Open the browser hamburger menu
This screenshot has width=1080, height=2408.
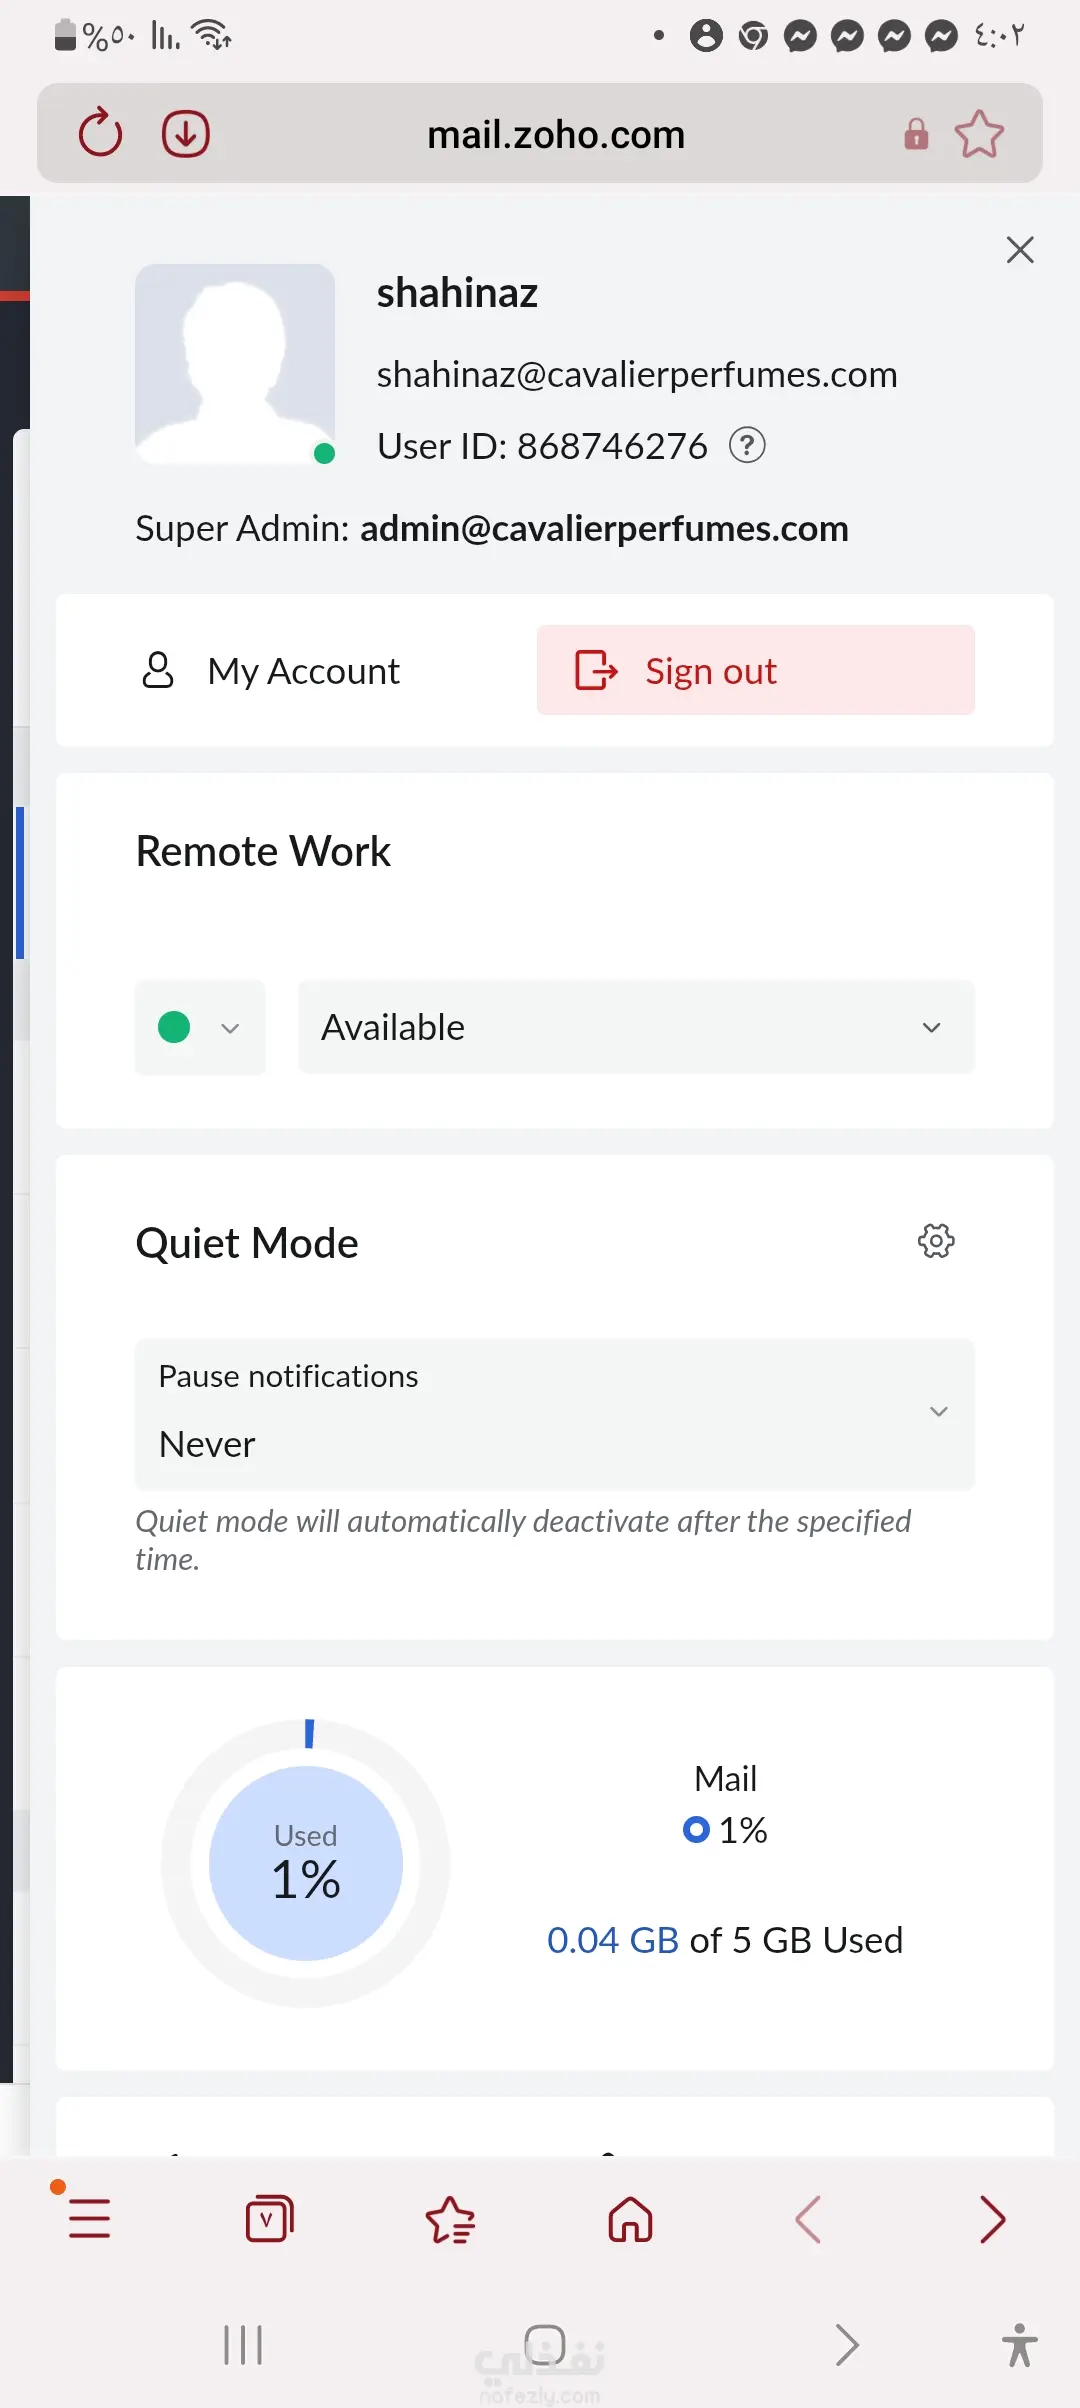click(89, 2219)
